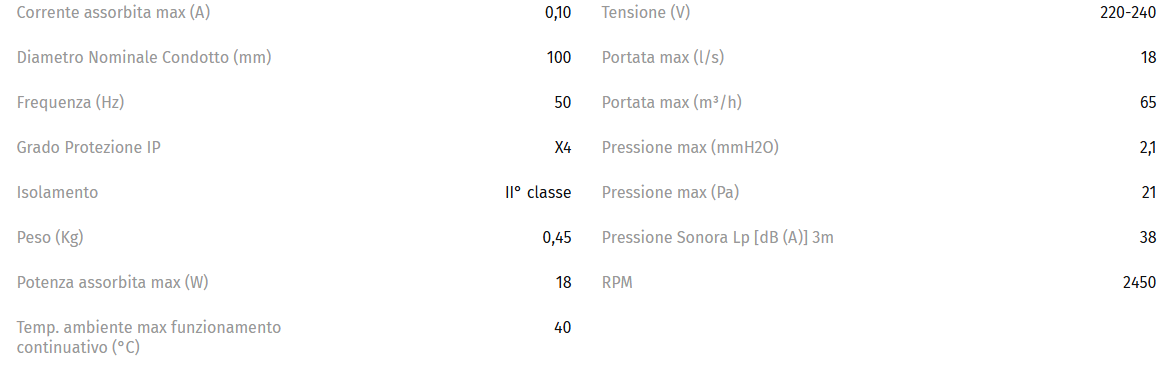Screen dimensions: 1173x370
Task: Select the X4 protection rating value
Action: [563, 147]
